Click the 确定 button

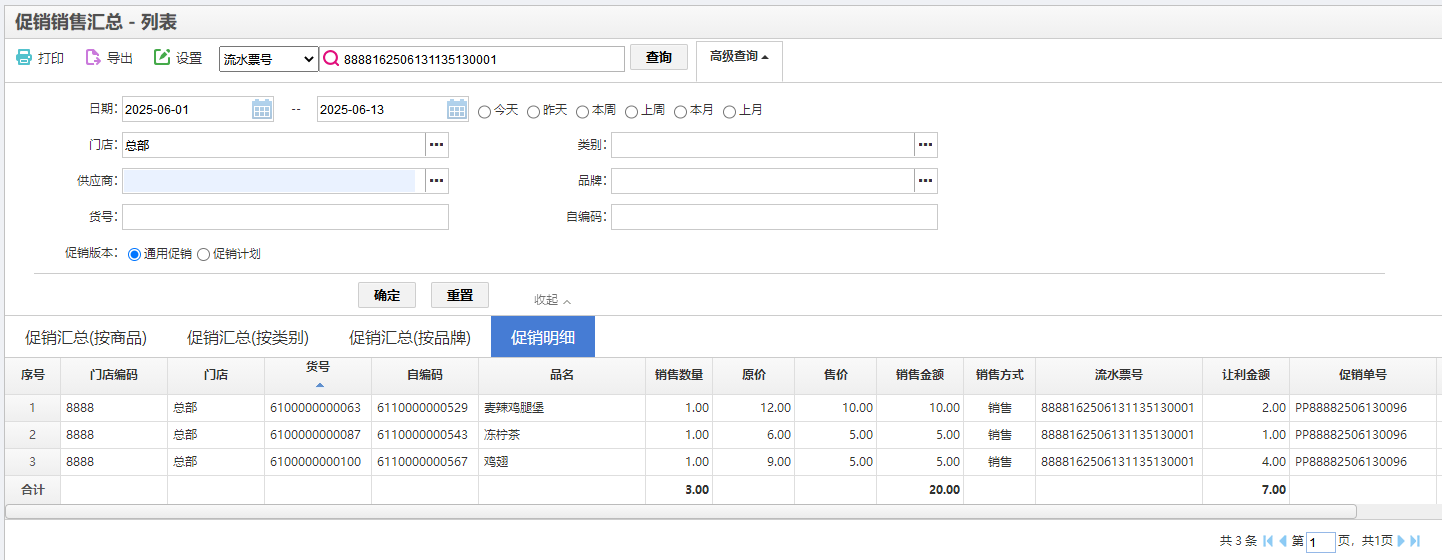pos(387,295)
